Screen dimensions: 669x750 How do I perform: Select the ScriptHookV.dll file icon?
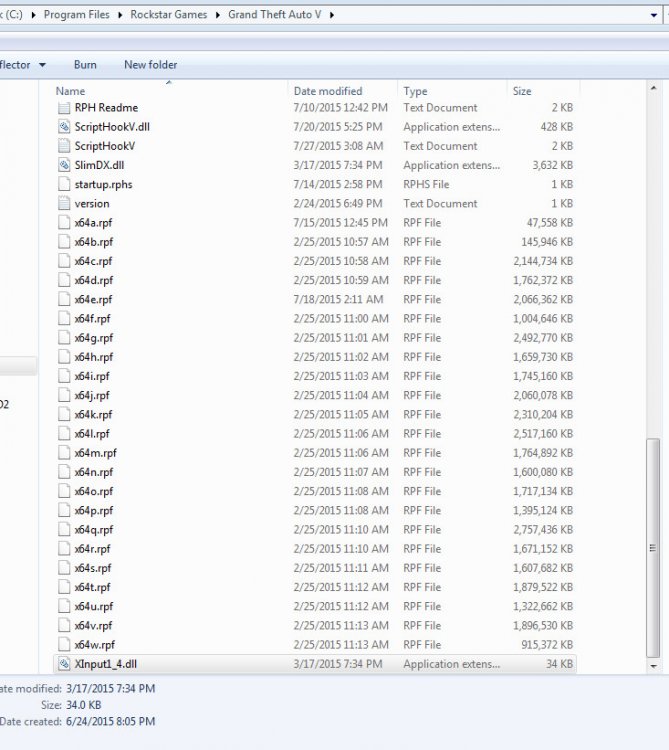(x=64, y=127)
